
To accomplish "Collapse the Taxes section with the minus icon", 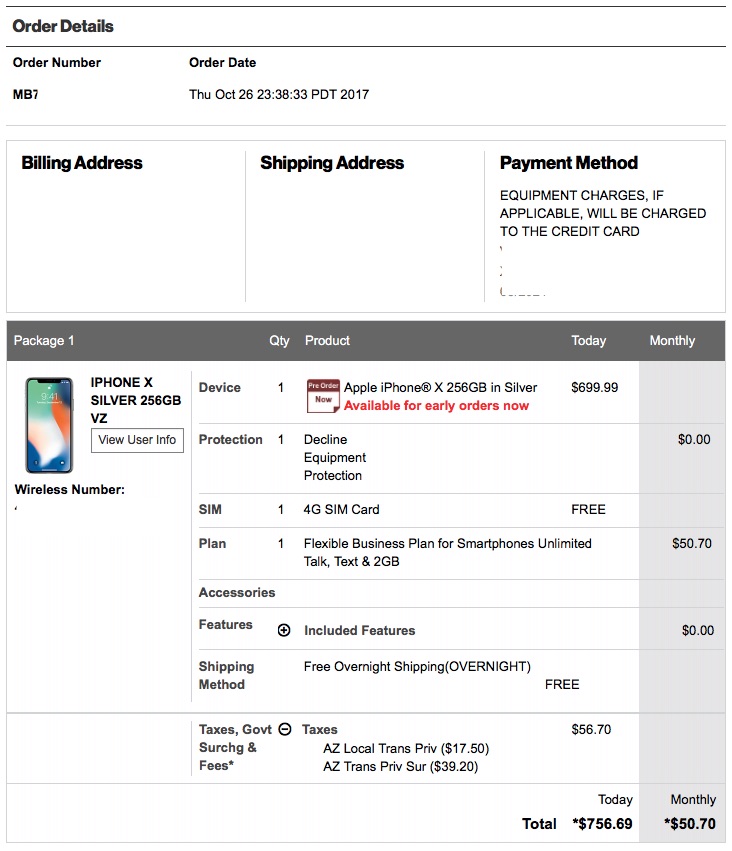I will coord(285,729).
